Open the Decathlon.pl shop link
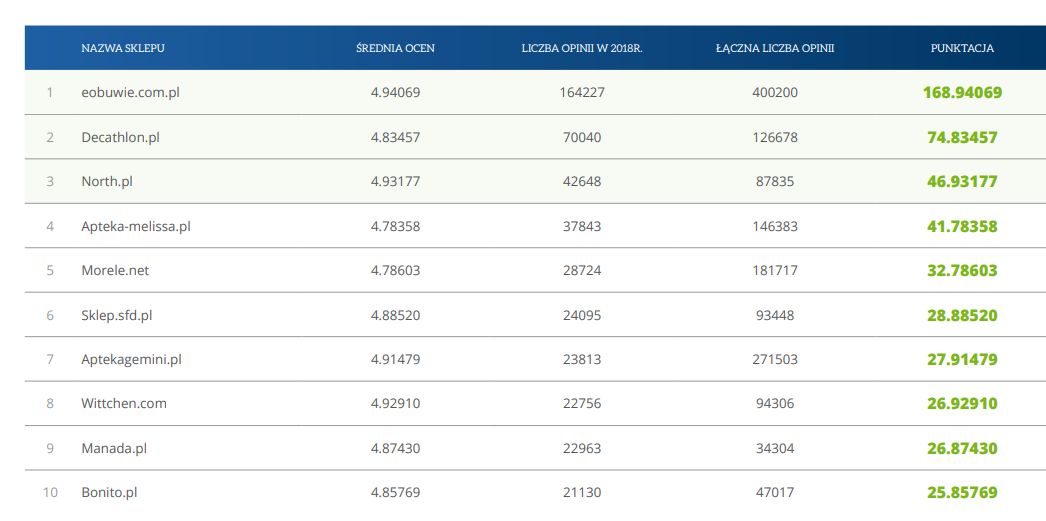 coord(120,137)
